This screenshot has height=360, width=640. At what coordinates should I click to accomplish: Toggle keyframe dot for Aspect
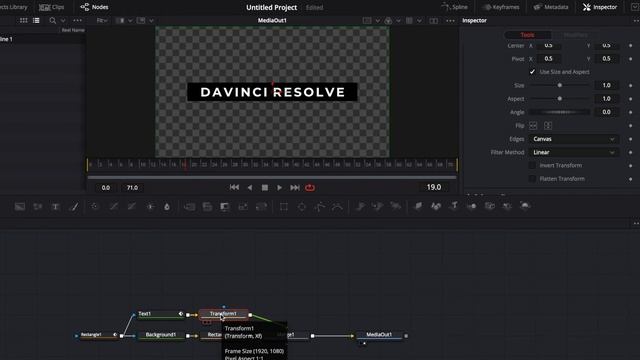[631, 99]
